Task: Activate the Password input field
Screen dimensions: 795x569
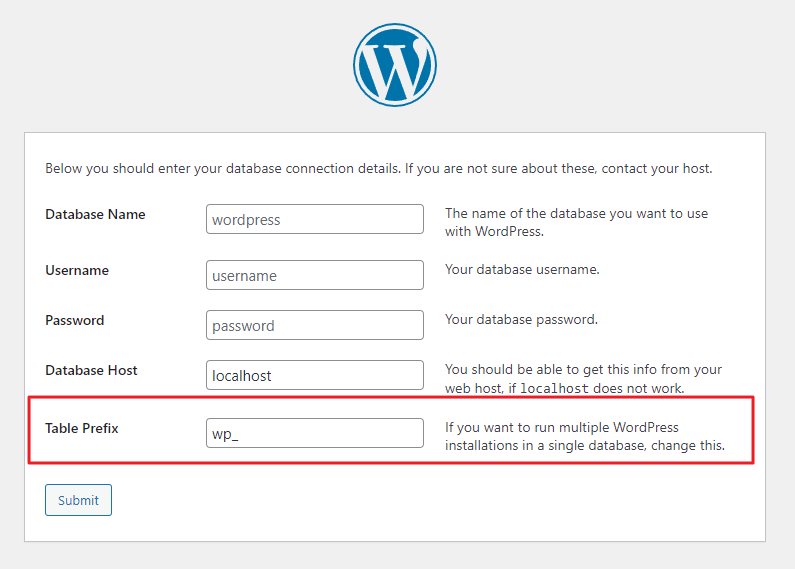Action: (x=315, y=325)
